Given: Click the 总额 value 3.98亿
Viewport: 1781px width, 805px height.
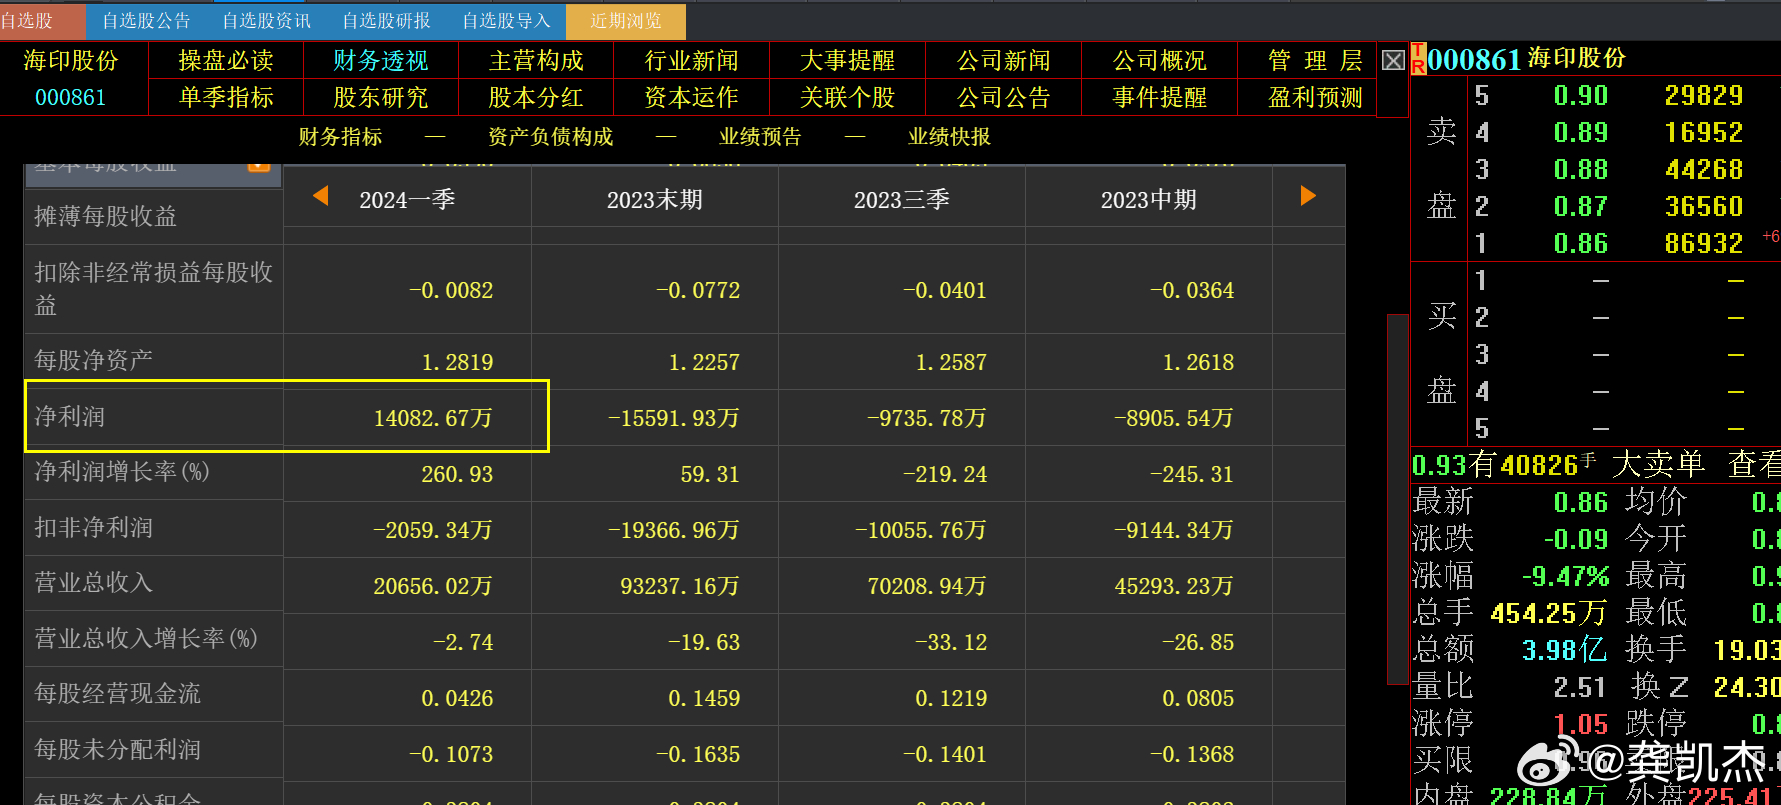Looking at the screenshot, I should pos(1563,650).
